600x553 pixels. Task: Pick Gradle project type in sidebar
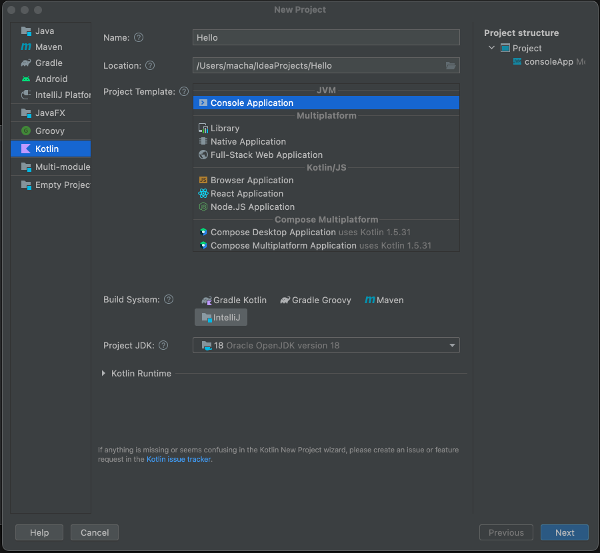click(x=51, y=63)
